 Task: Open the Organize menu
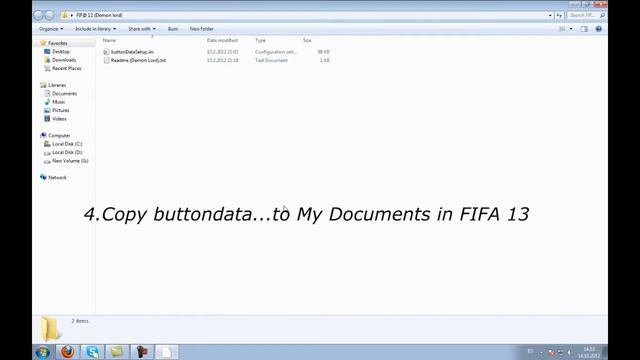coord(51,29)
